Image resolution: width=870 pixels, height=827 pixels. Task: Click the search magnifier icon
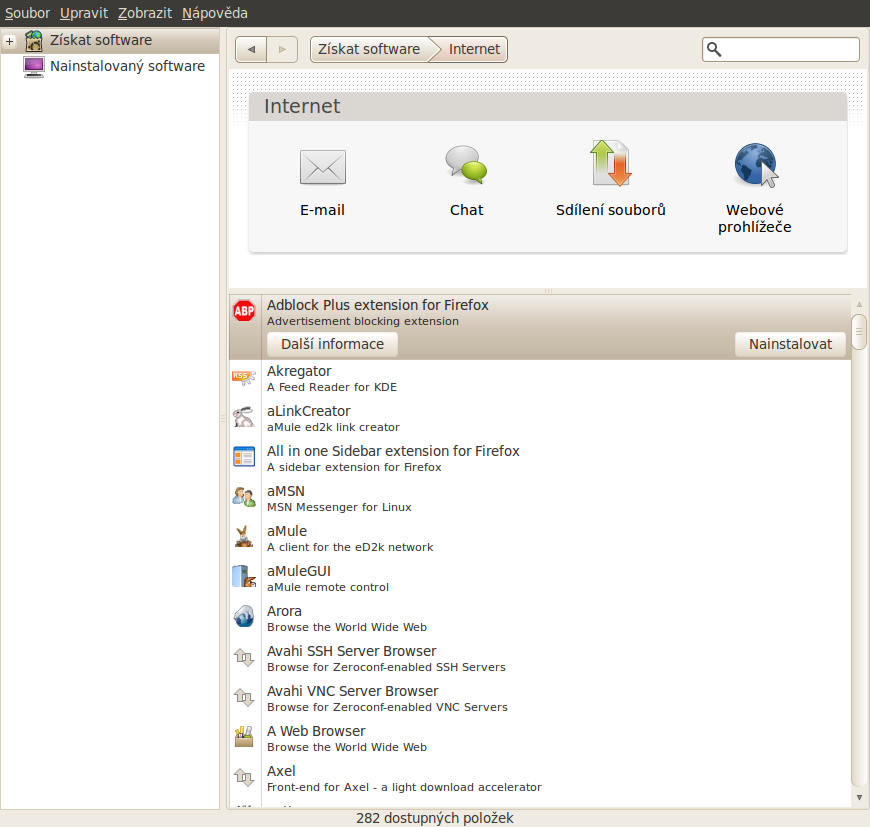714,49
